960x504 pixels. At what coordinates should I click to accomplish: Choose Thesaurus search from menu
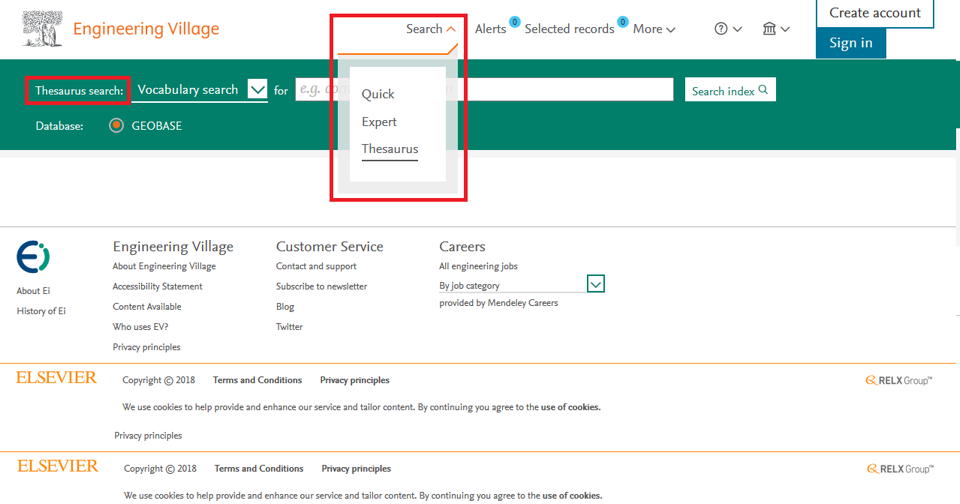tap(390, 149)
